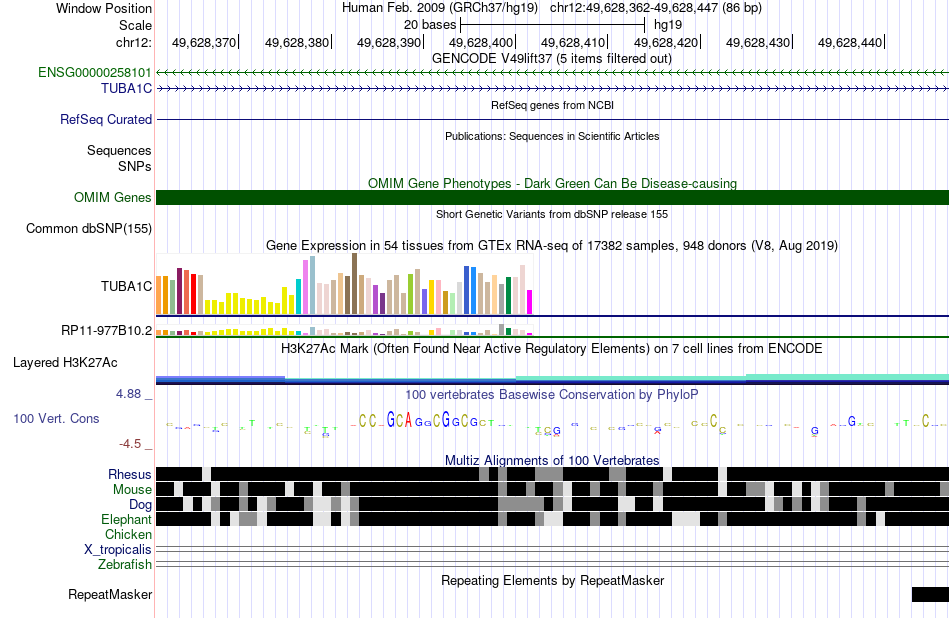Select the Rhesus alignment row label

(x=130, y=474)
